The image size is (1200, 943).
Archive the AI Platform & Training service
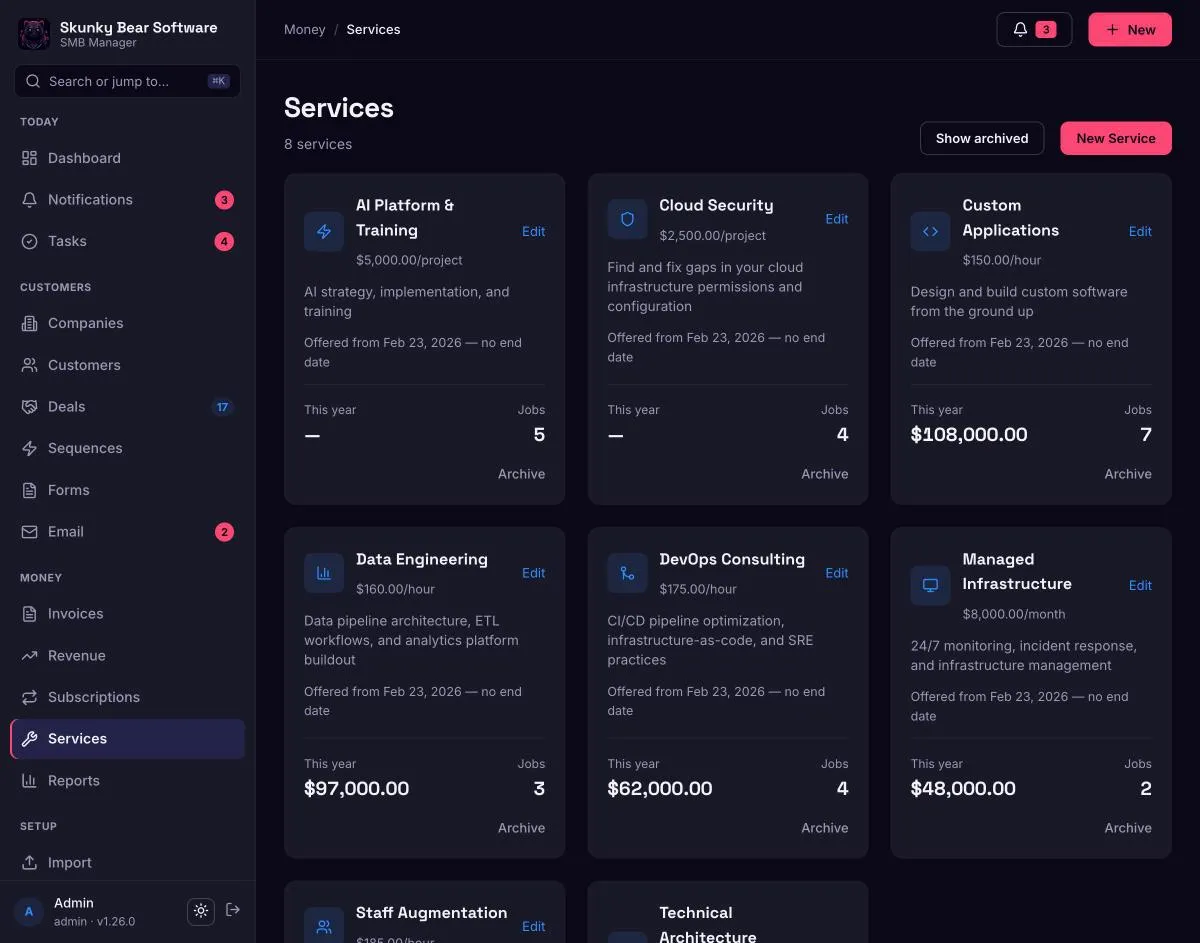pos(522,474)
